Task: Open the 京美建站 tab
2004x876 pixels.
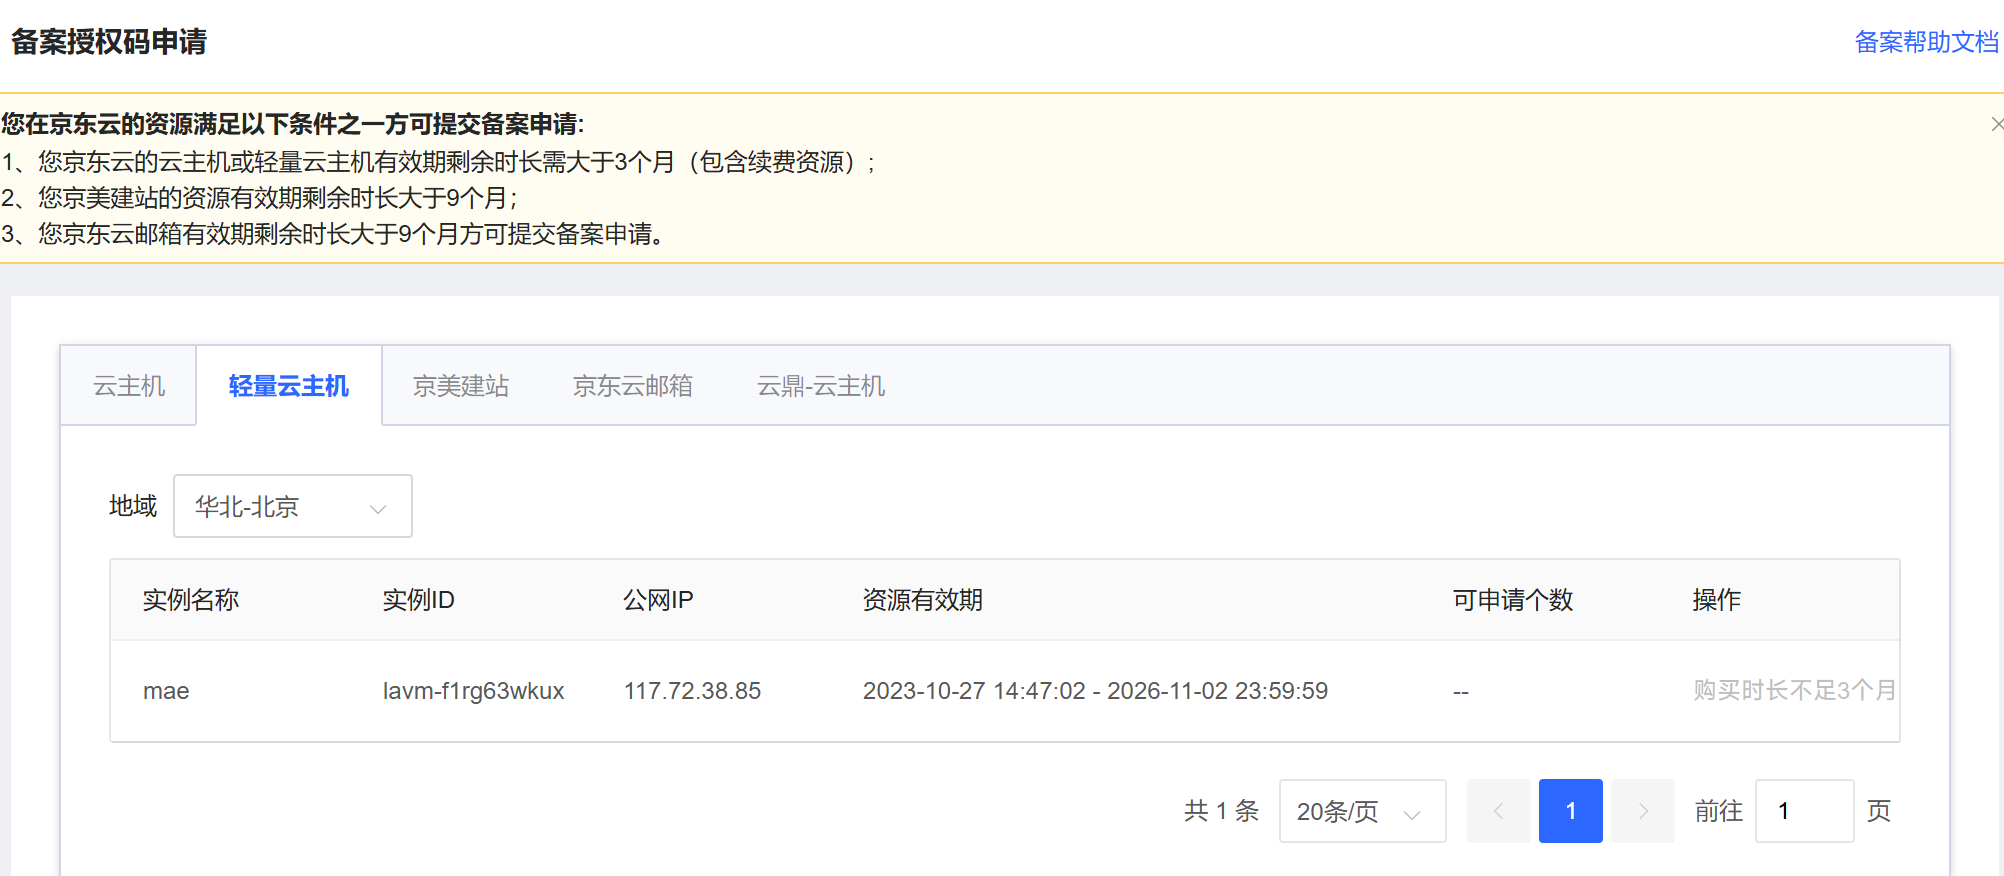Action: [461, 386]
